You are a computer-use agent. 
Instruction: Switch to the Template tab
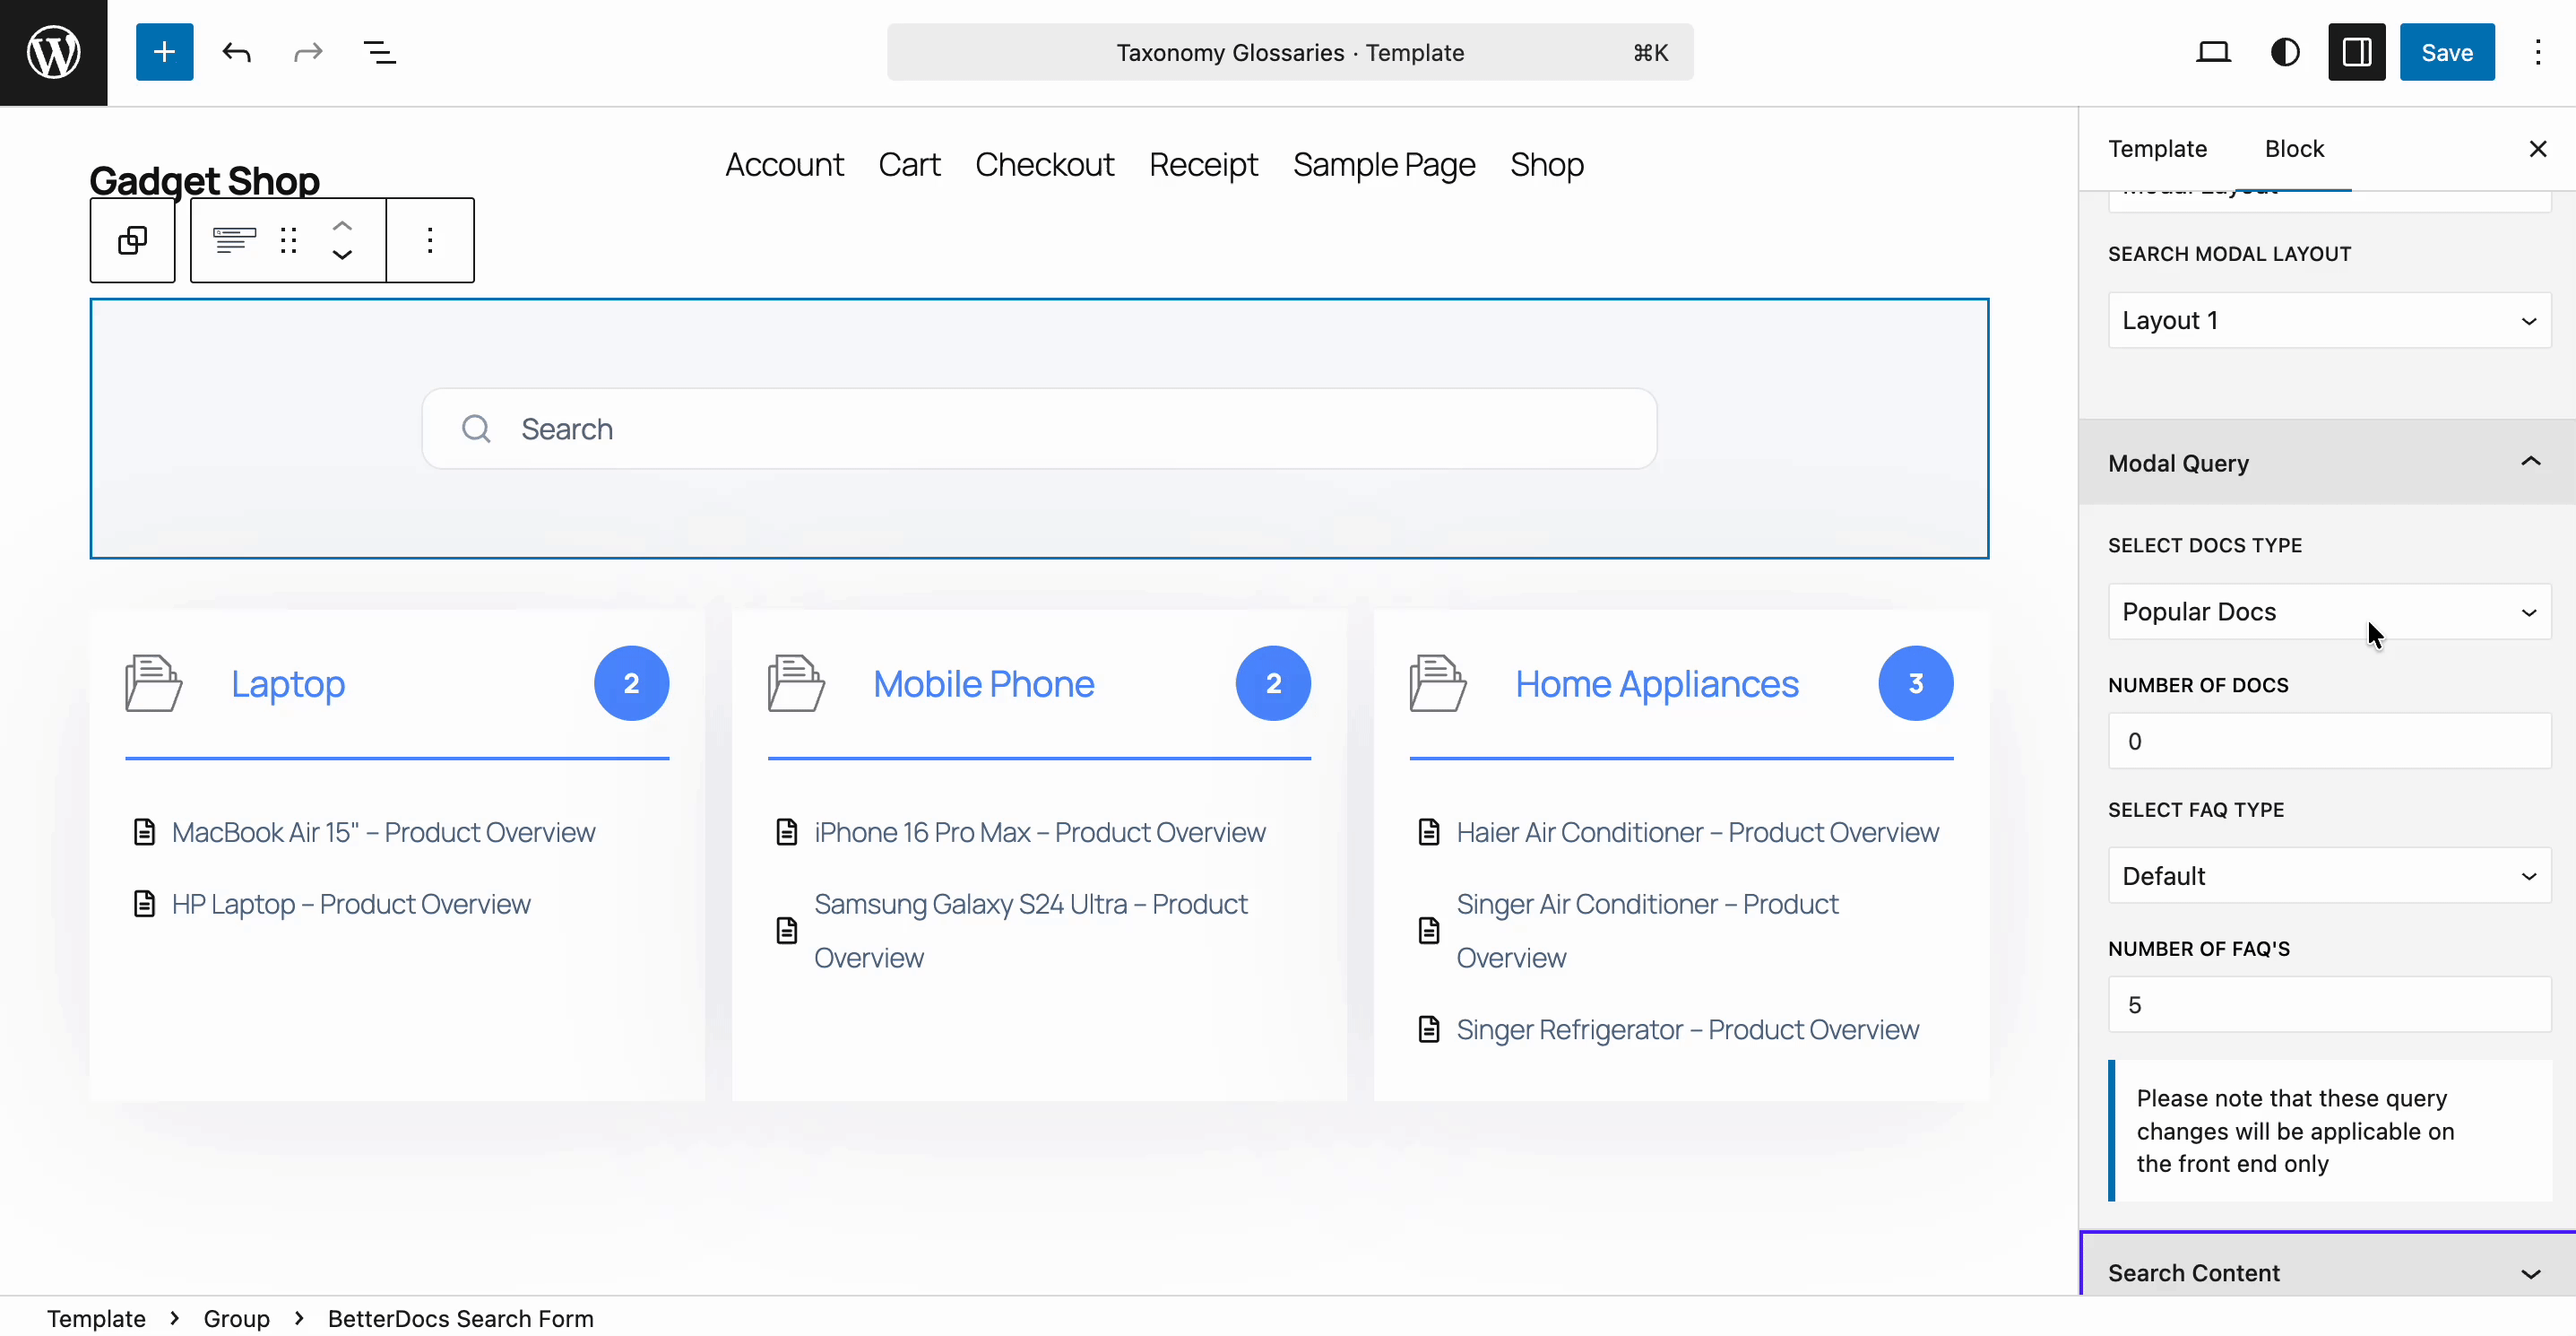click(x=2157, y=148)
